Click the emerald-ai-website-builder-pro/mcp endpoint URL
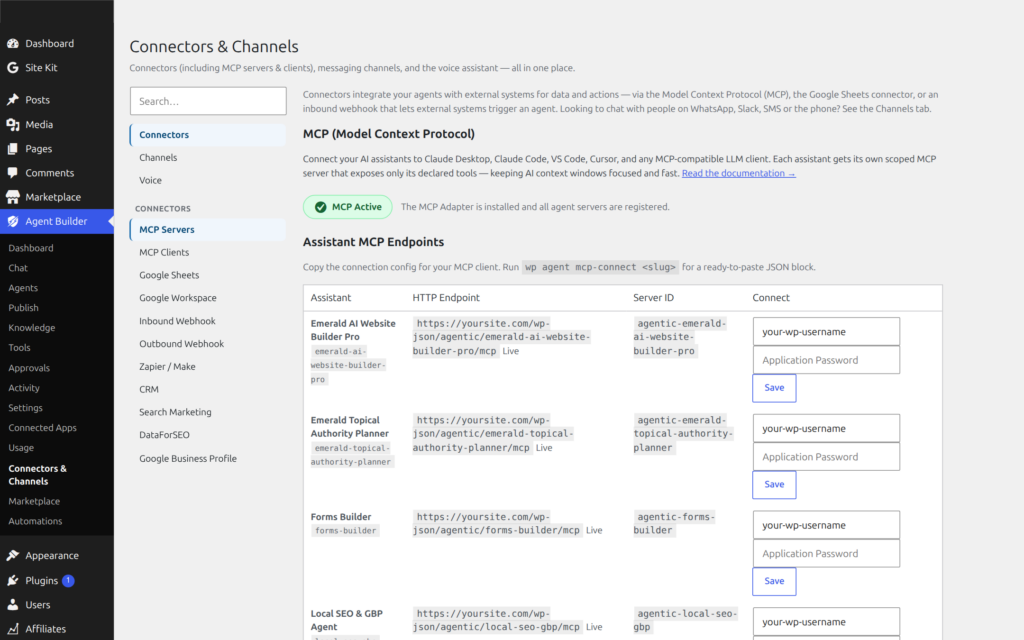Viewport: 1024px width, 640px height. pos(501,337)
